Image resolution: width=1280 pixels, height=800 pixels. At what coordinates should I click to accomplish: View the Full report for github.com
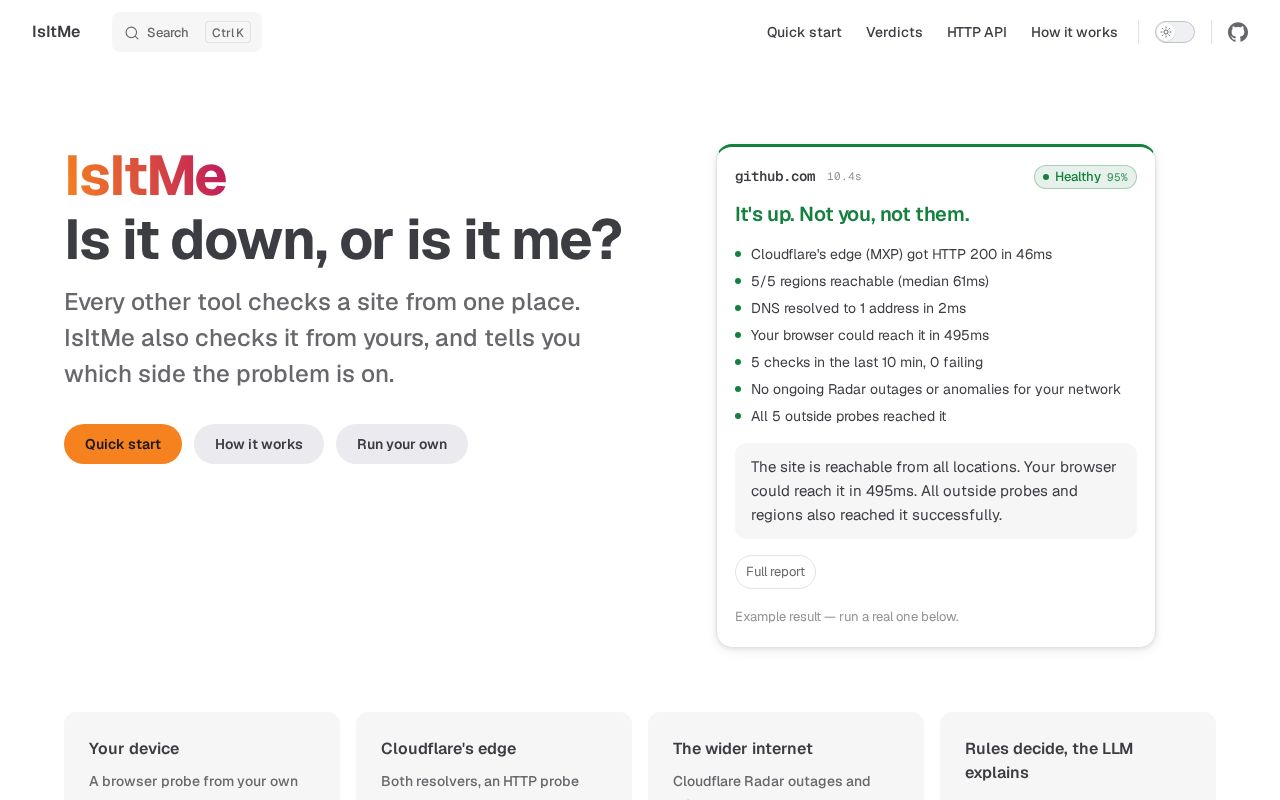[x=775, y=572]
